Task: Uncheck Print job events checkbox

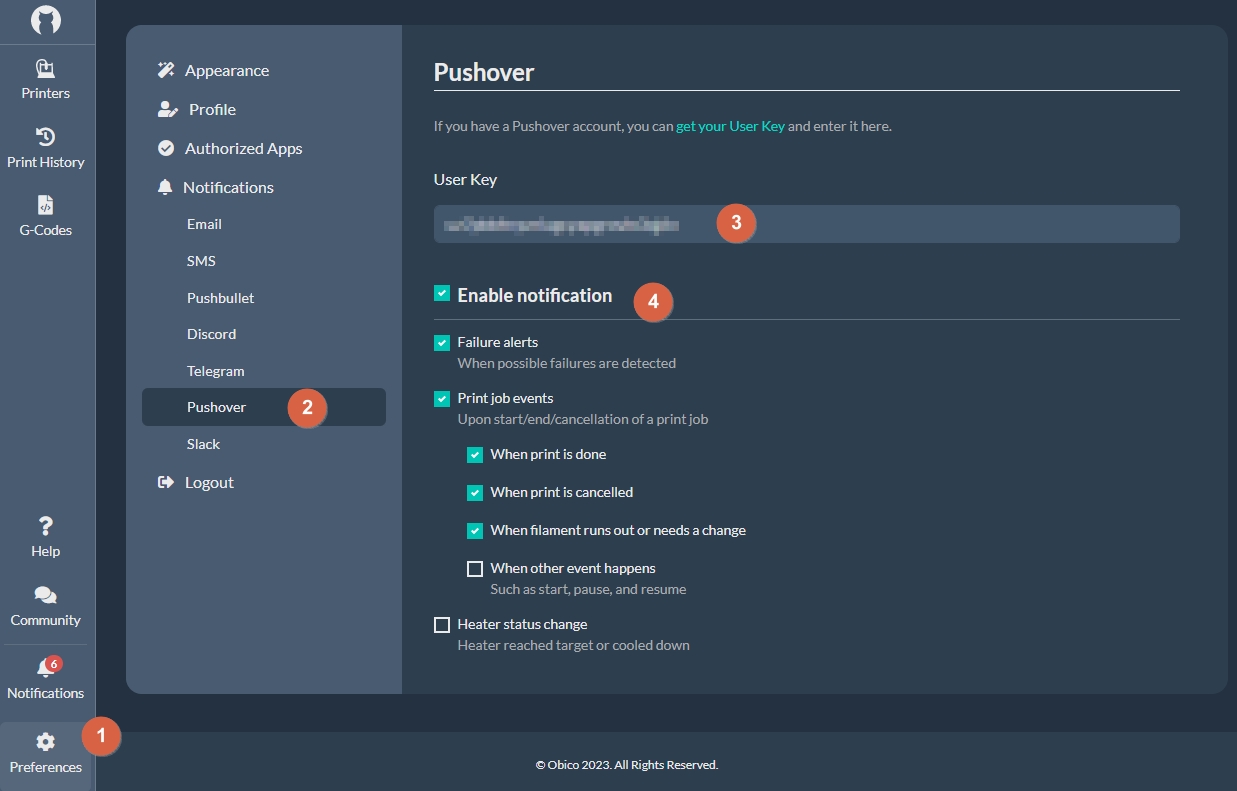Action: point(442,399)
